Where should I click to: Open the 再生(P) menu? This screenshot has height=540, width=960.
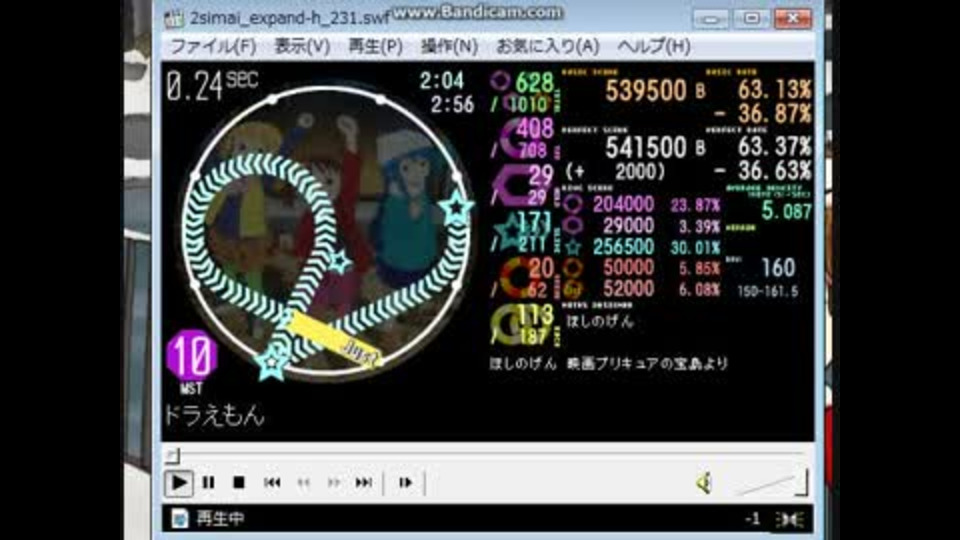[x=375, y=47]
